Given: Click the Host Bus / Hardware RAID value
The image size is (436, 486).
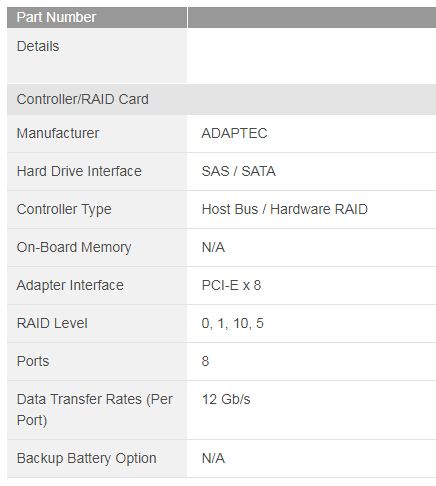Looking at the screenshot, I should point(285,209).
